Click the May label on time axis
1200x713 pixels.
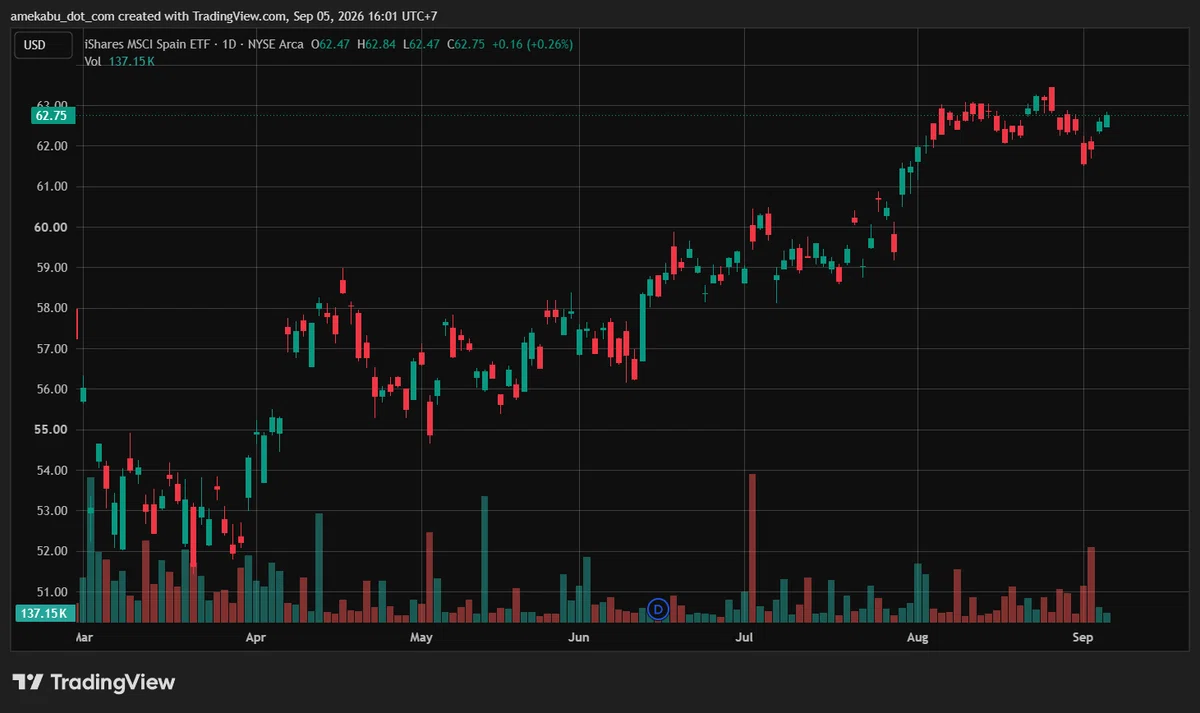point(421,636)
